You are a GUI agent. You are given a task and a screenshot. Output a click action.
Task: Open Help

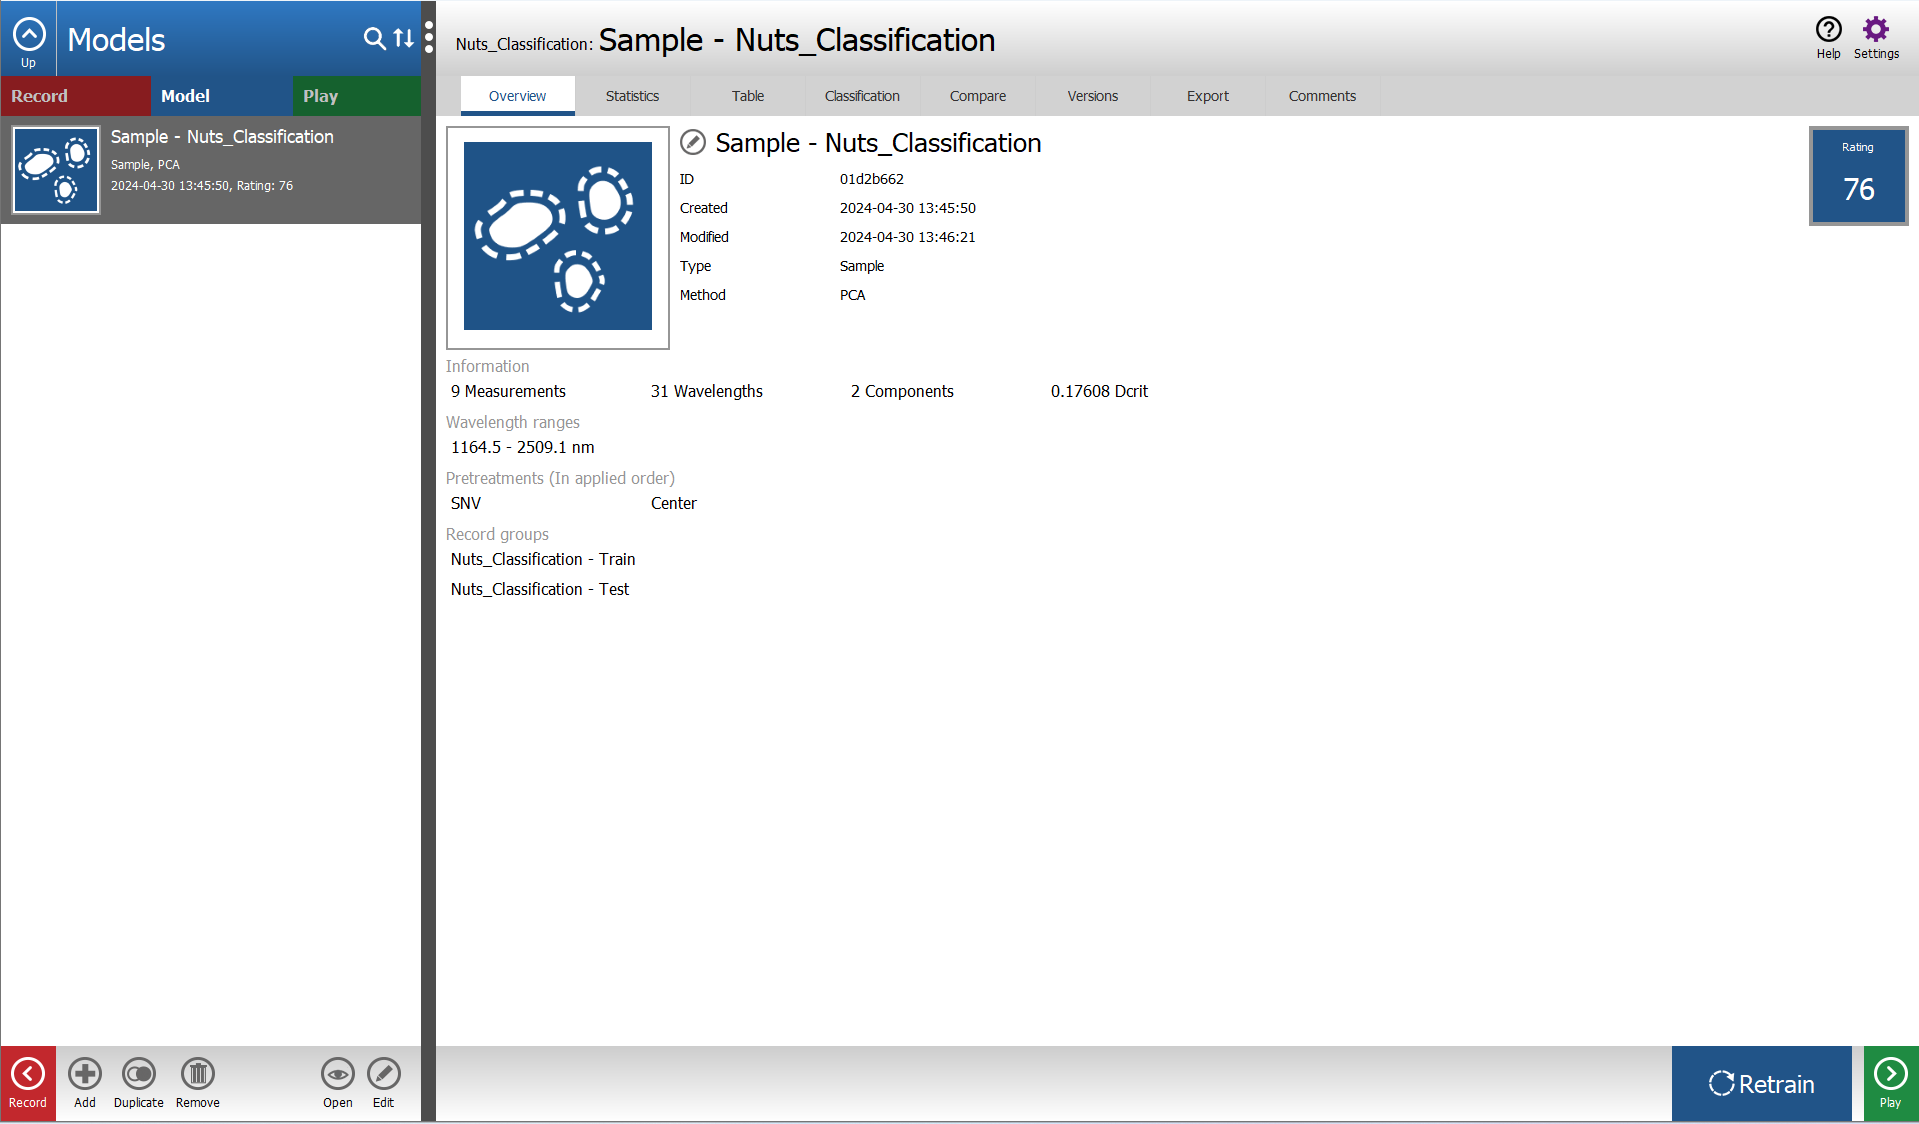point(1828,38)
